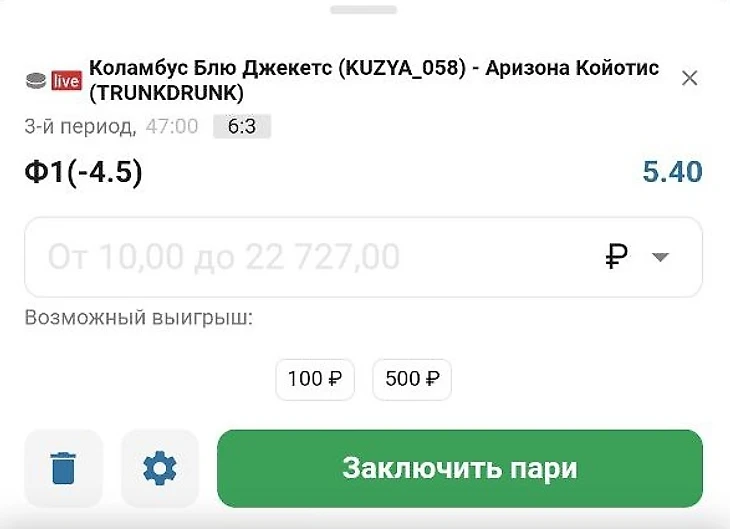
Task: Click the 3-й период text
Action: coord(80,127)
